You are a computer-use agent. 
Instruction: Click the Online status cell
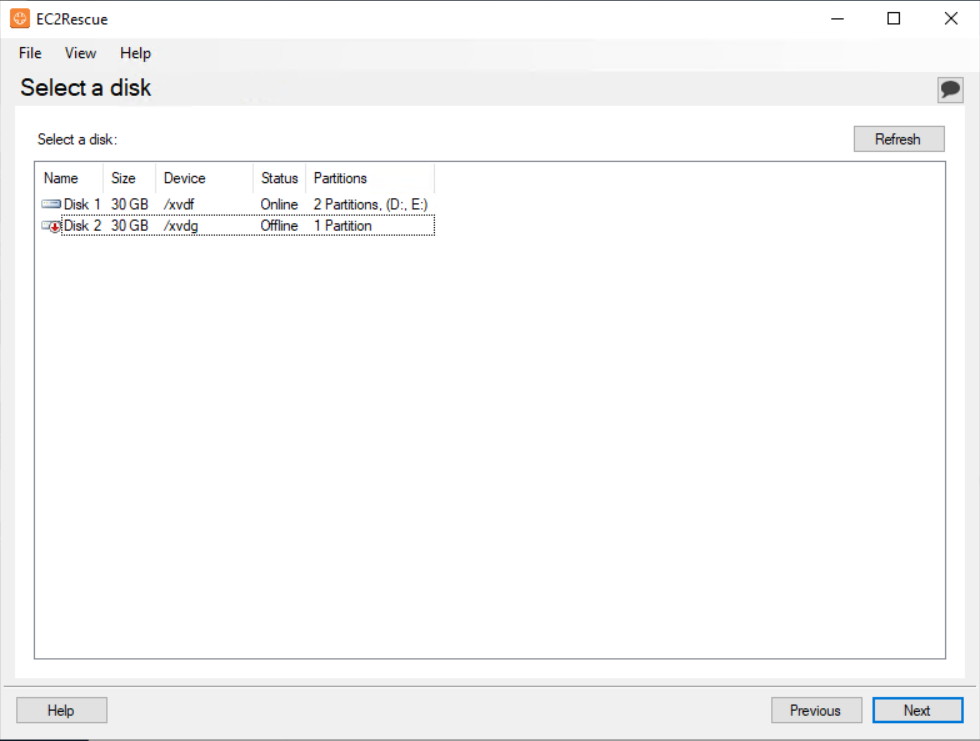(x=279, y=204)
